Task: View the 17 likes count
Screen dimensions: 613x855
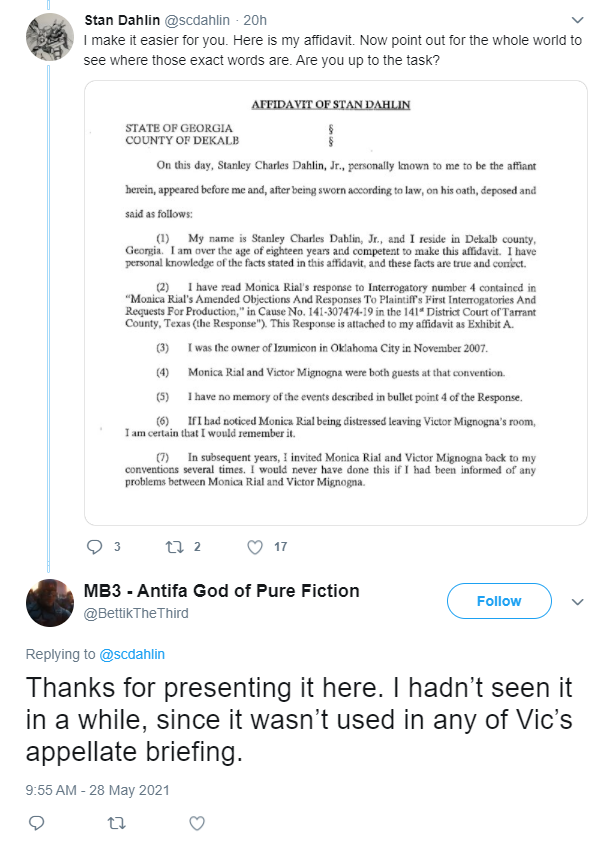Action: point(280,546)
